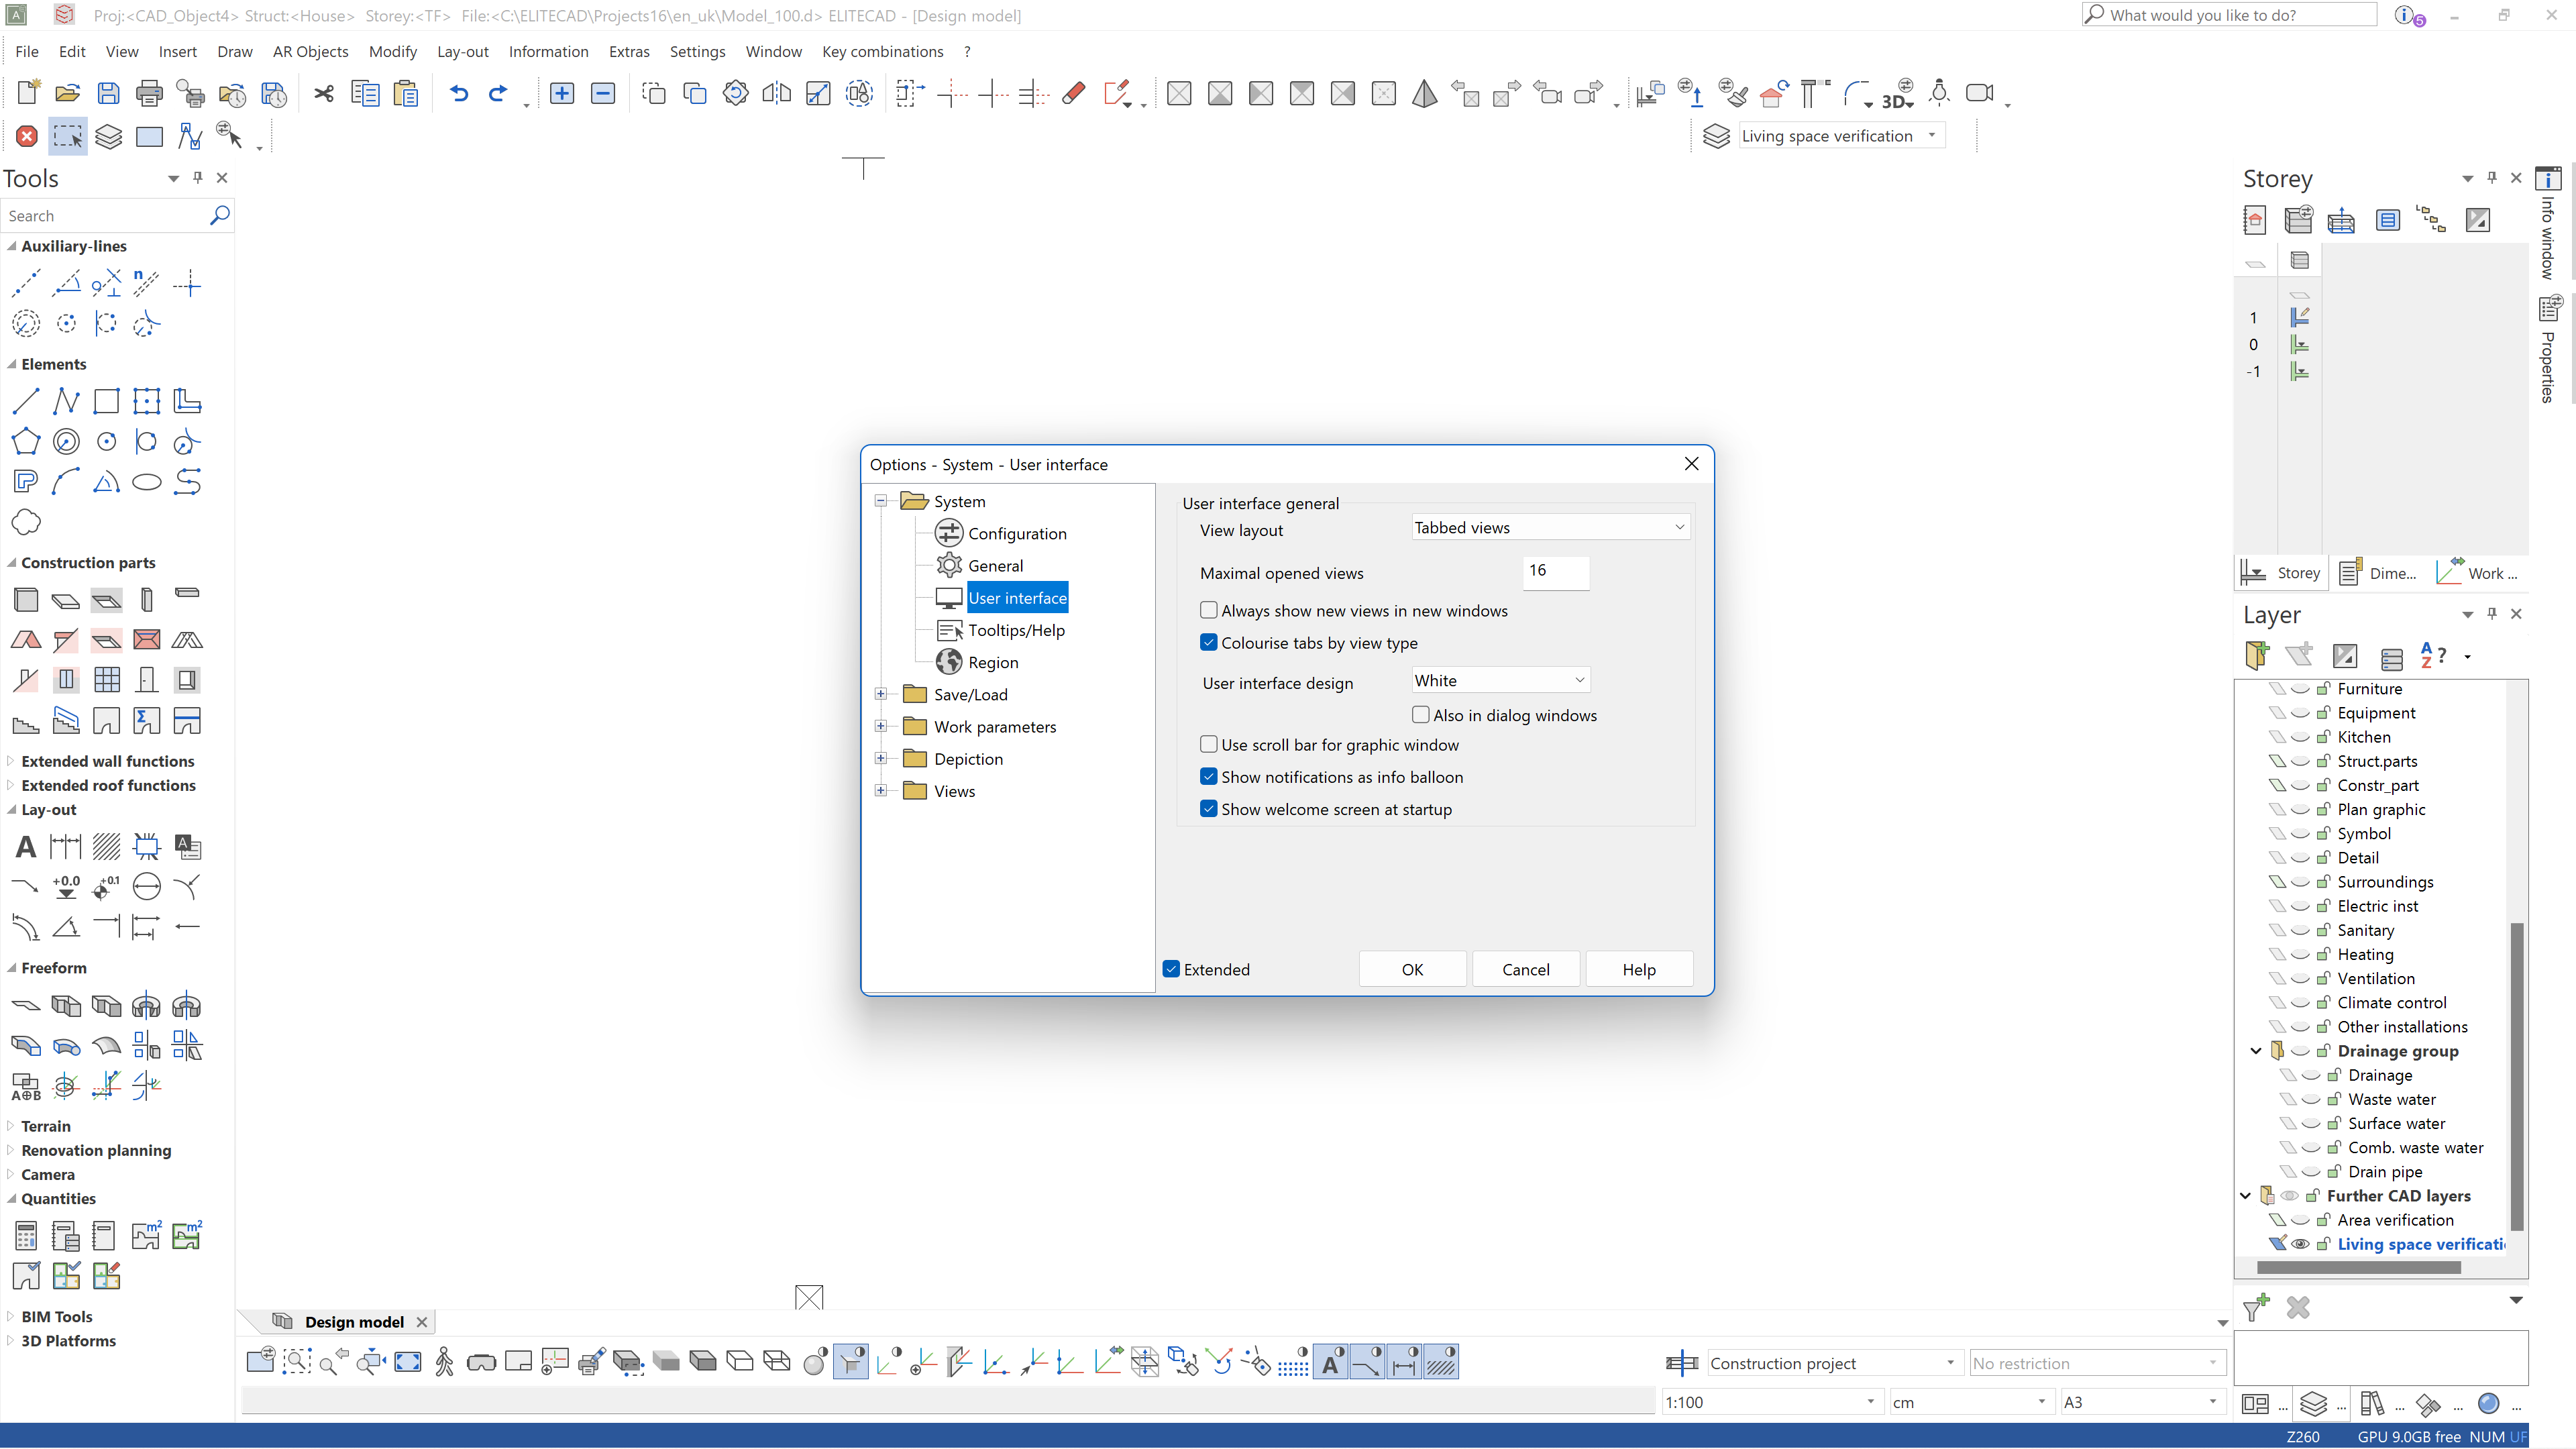
Task: Open the Settings menu
Action: [x=697, y=51]
